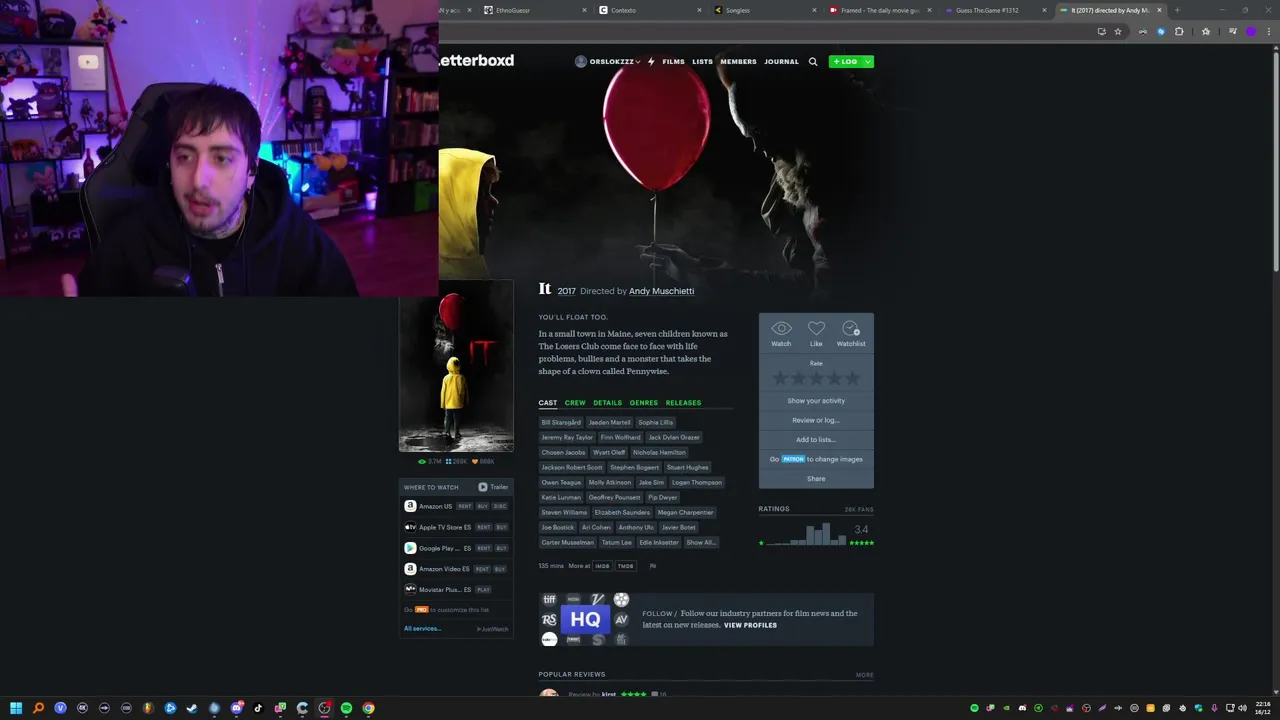
Task: Open the FILMS menu
Action: pyautogui.click(x=673, y=62)
